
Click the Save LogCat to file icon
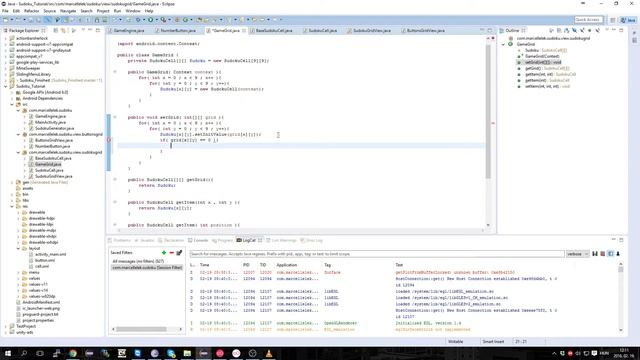point(595,254)
